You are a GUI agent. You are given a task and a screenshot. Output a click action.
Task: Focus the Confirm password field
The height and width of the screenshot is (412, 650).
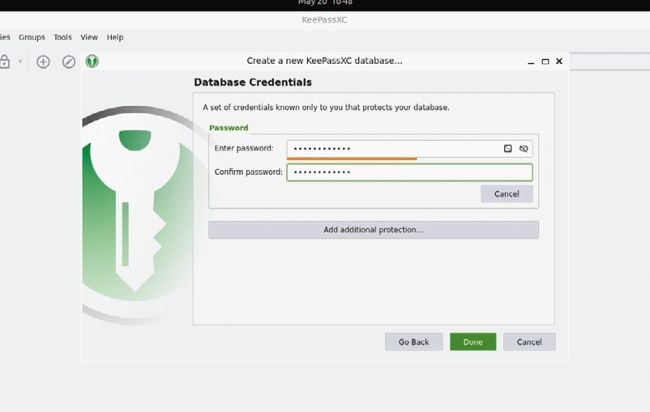(408, 172)
